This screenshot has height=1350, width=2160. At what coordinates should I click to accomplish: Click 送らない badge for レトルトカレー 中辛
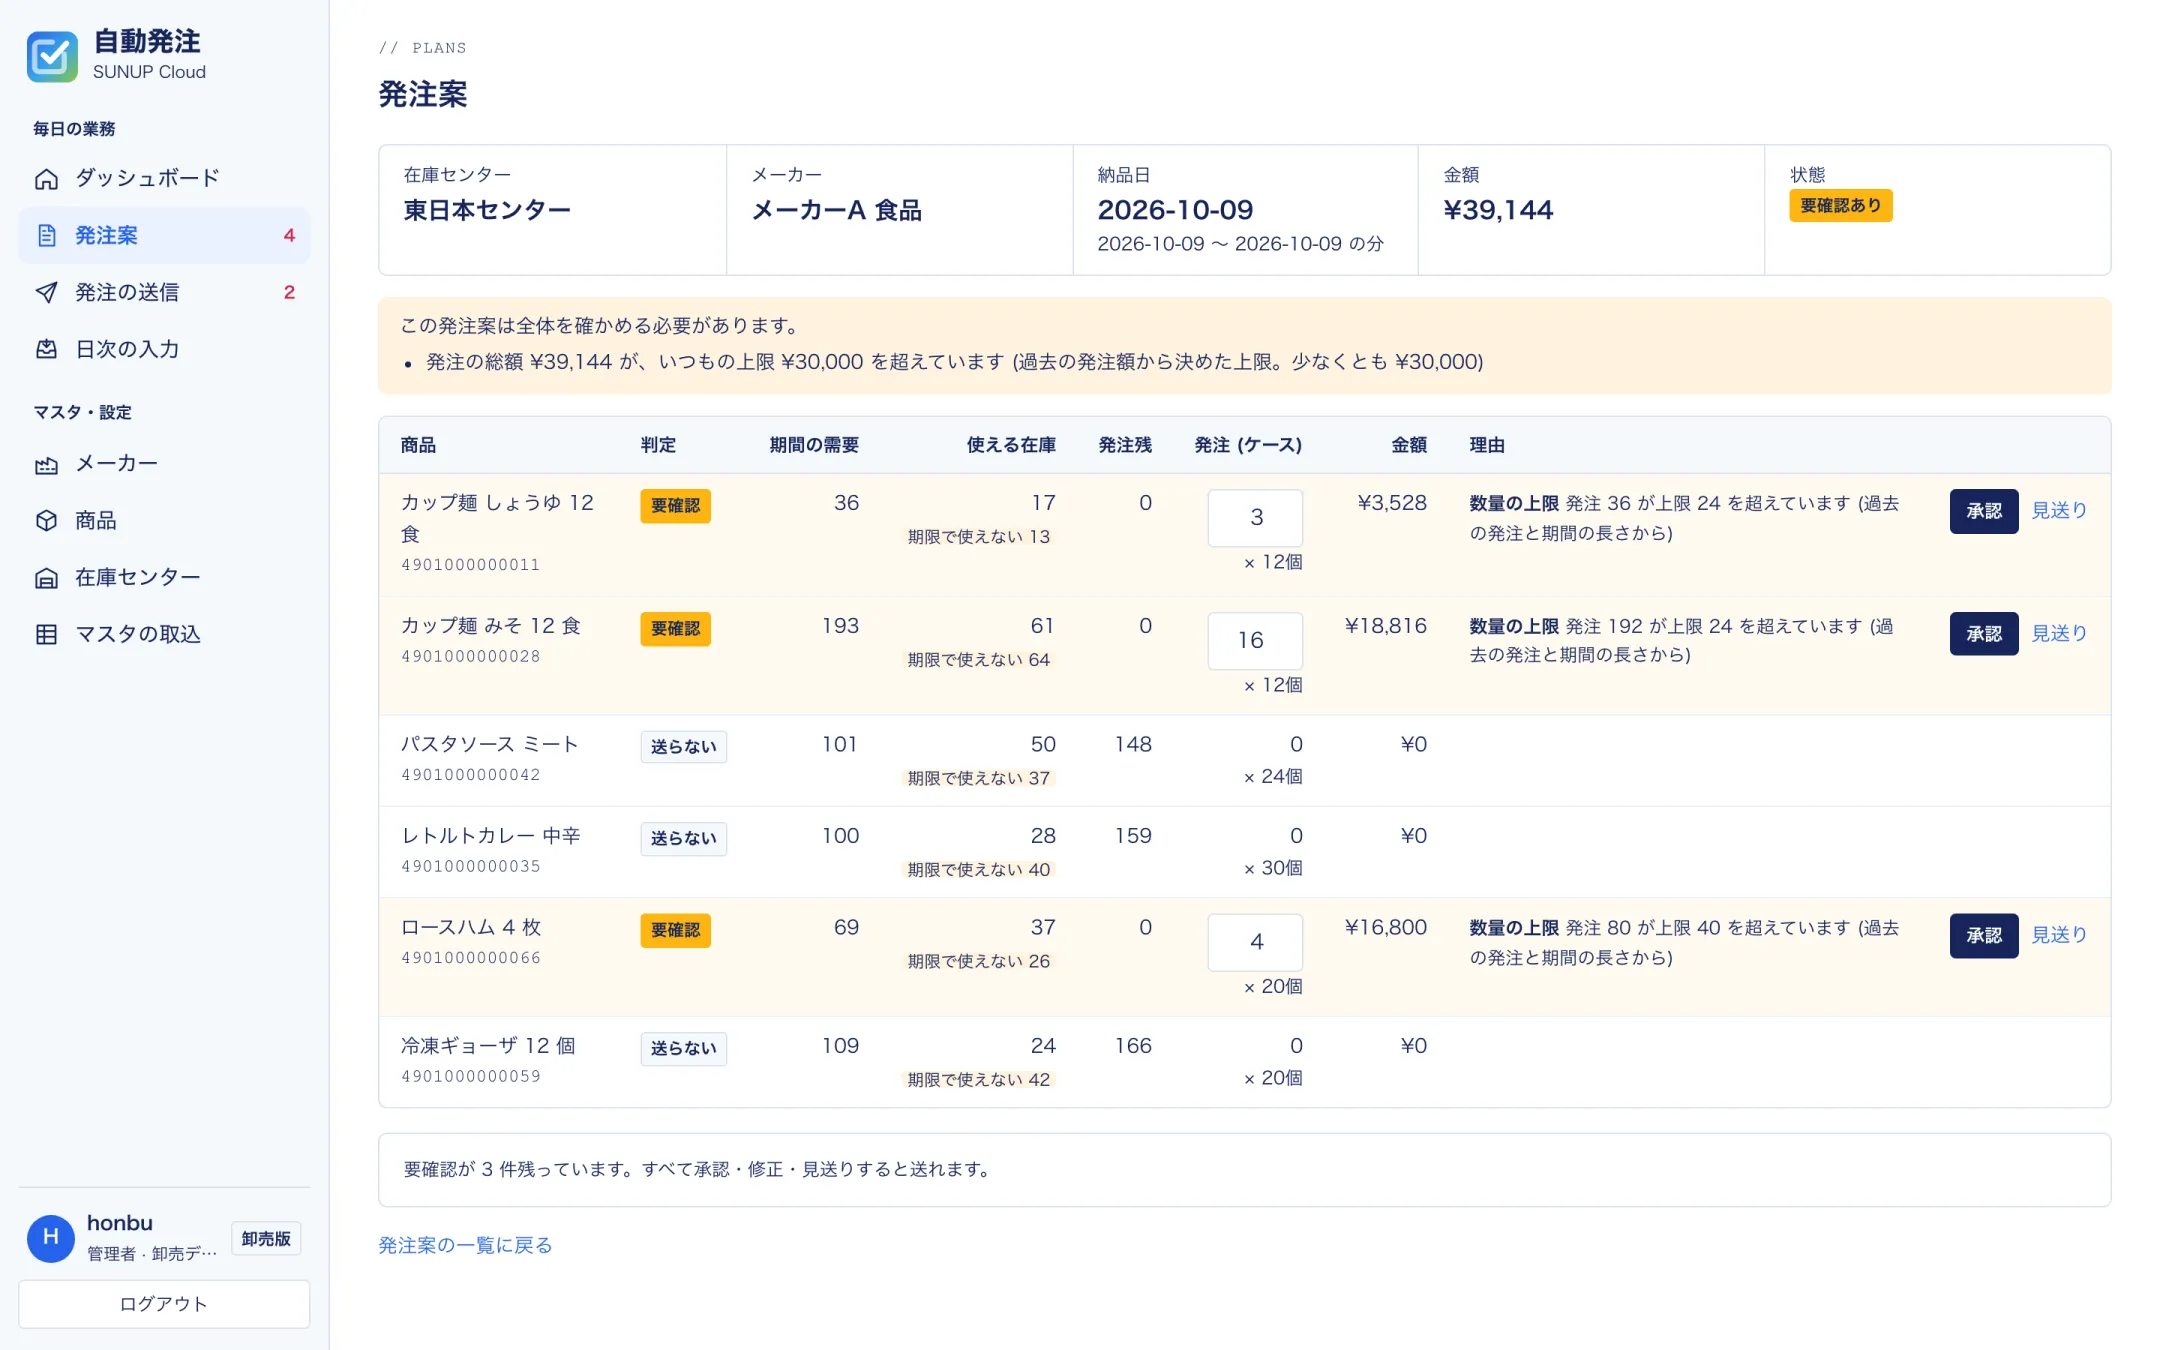tap(683, 839)
